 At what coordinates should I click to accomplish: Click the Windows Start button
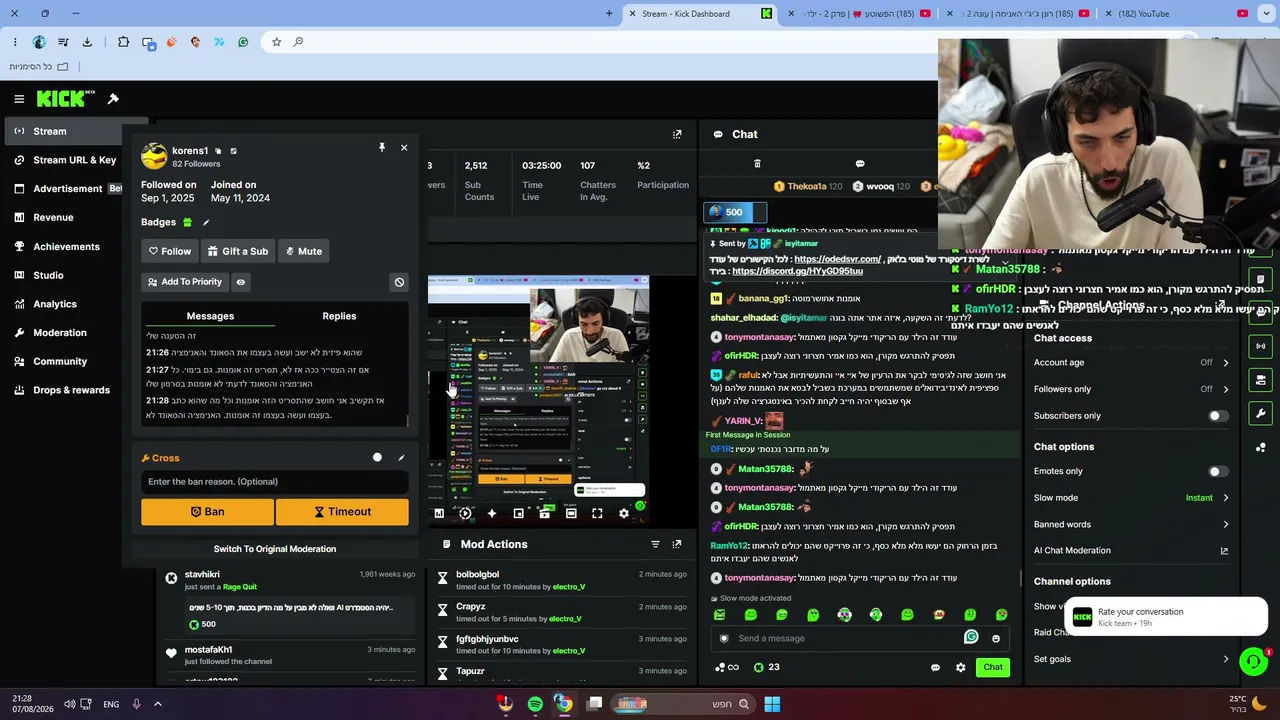[772, 704]
